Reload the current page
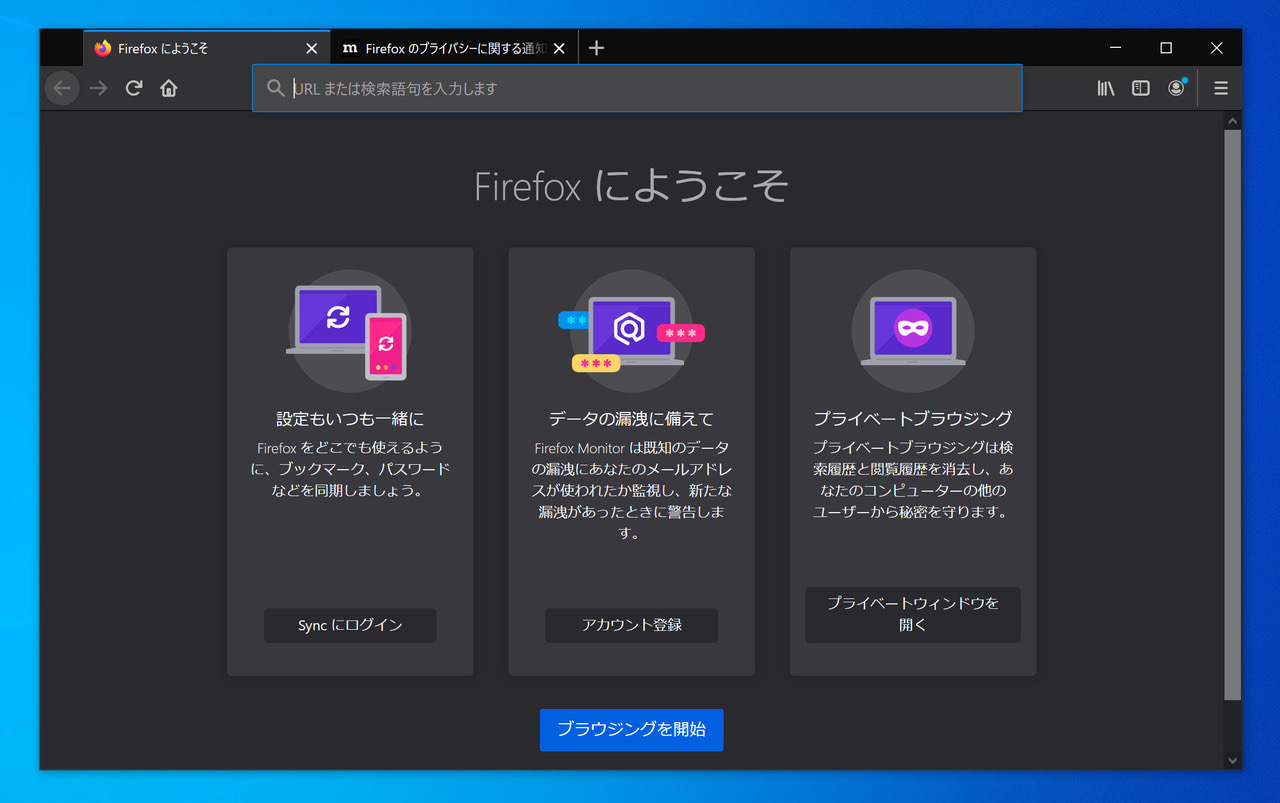 [133, 88]
